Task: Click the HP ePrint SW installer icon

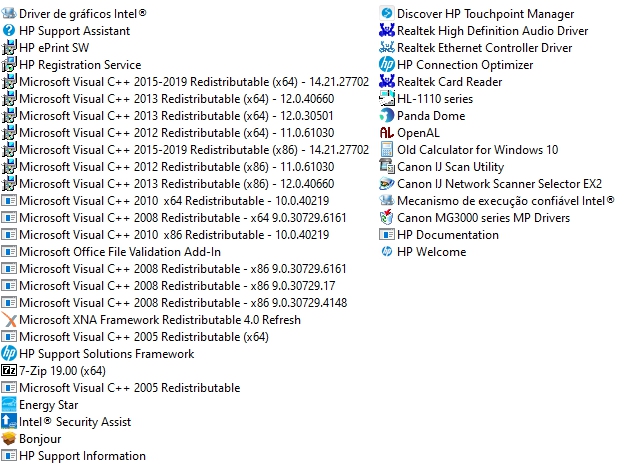Action: (9, 48)
